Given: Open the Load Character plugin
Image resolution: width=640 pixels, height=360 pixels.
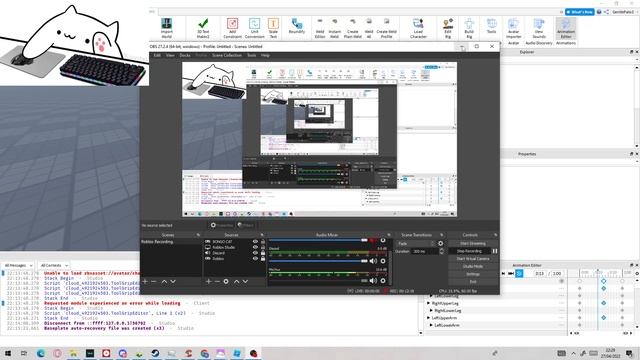Looking at the screenshot, I should coord(418,28).
